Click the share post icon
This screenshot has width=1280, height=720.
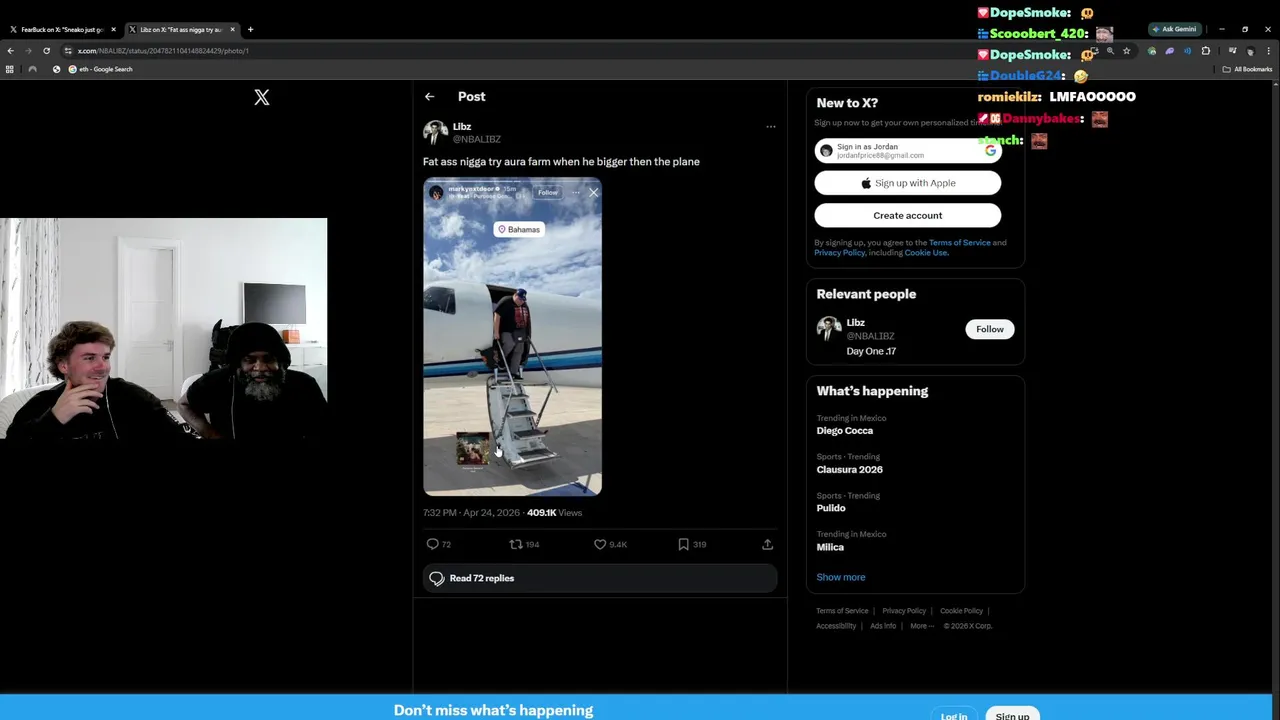point(767,544)
